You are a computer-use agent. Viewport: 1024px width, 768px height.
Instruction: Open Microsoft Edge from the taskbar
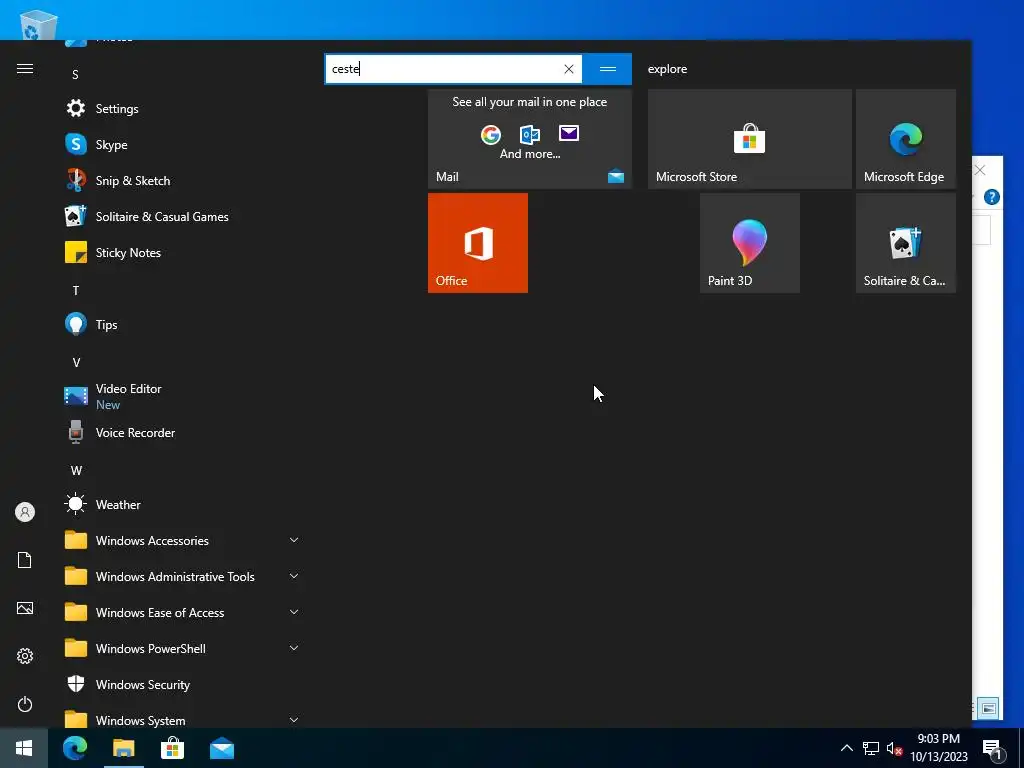tap(74, 748)
